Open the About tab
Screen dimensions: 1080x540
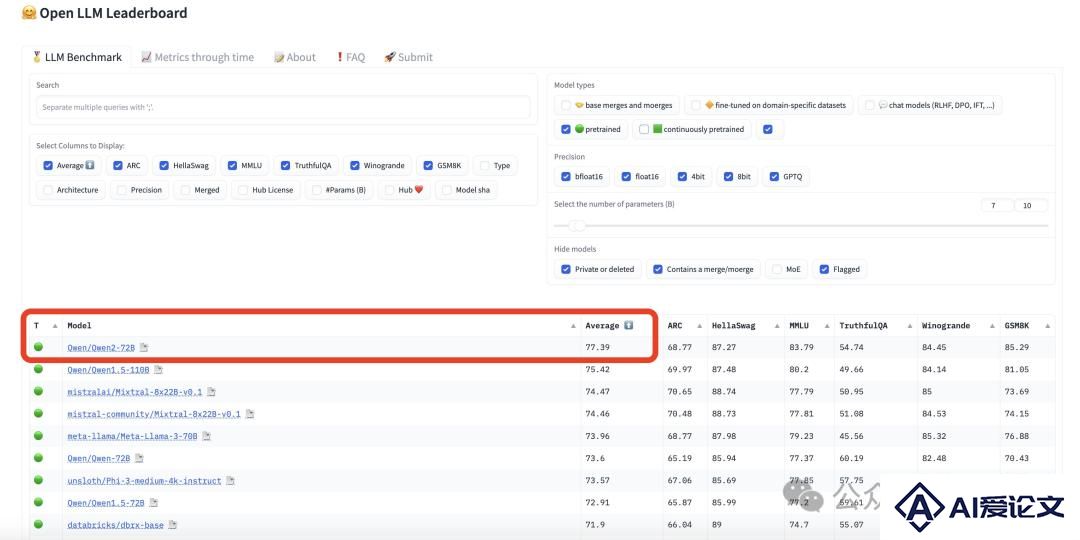pos(294,57)
